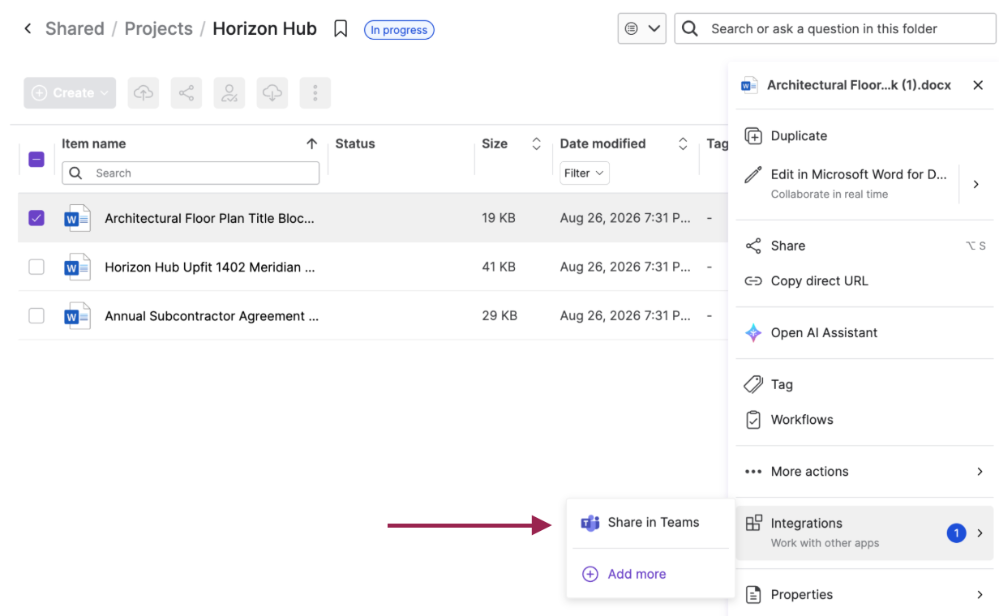999x616 pixels.
Task: Click the 41 KB size cell
Action: coord(498,267)
